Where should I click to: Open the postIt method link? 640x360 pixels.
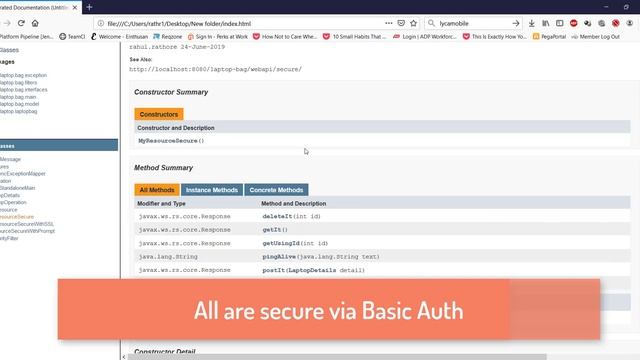pos(273,270)
